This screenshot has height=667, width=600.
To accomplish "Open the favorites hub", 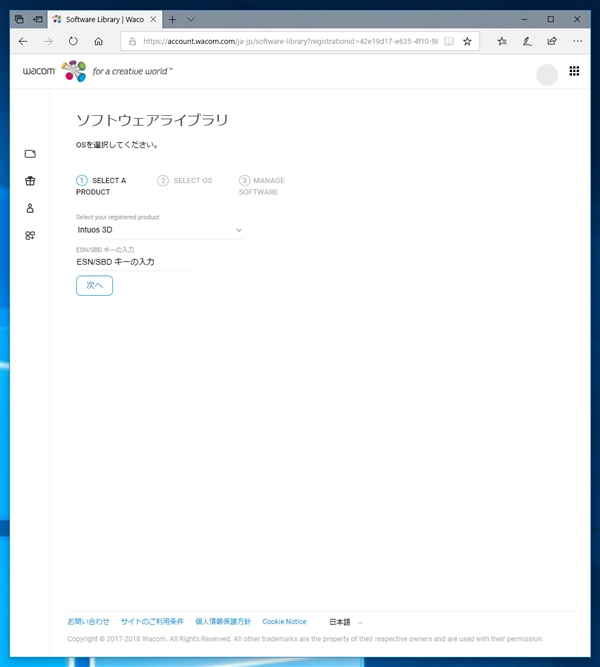I will point(502,41).
